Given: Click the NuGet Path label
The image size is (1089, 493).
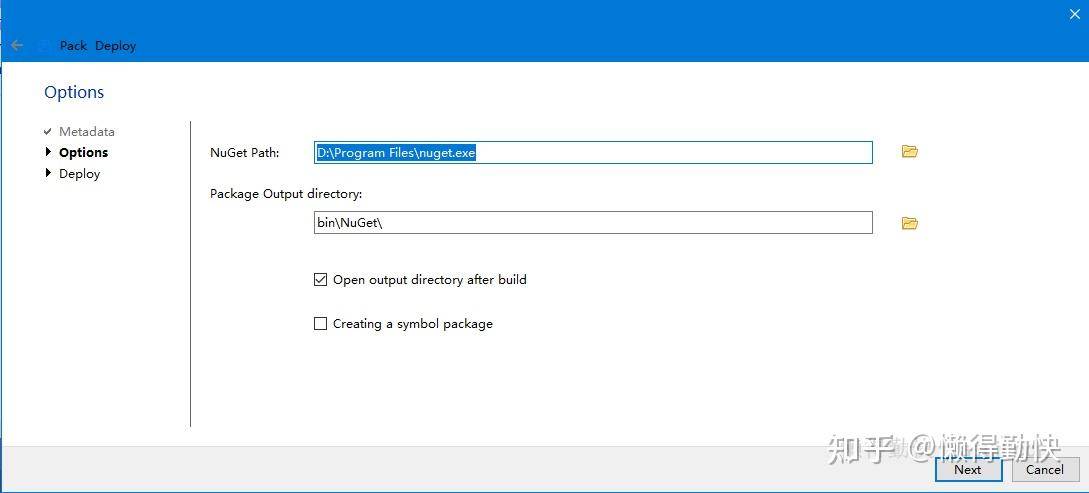Looking at the screenshot, I should coord(244,153).
